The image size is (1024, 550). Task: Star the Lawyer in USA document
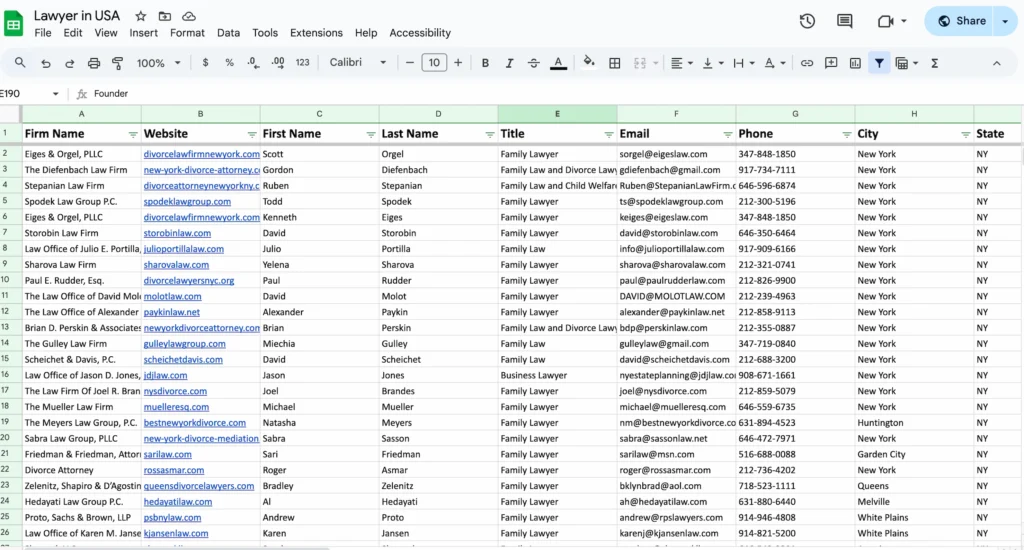point(140,16)
